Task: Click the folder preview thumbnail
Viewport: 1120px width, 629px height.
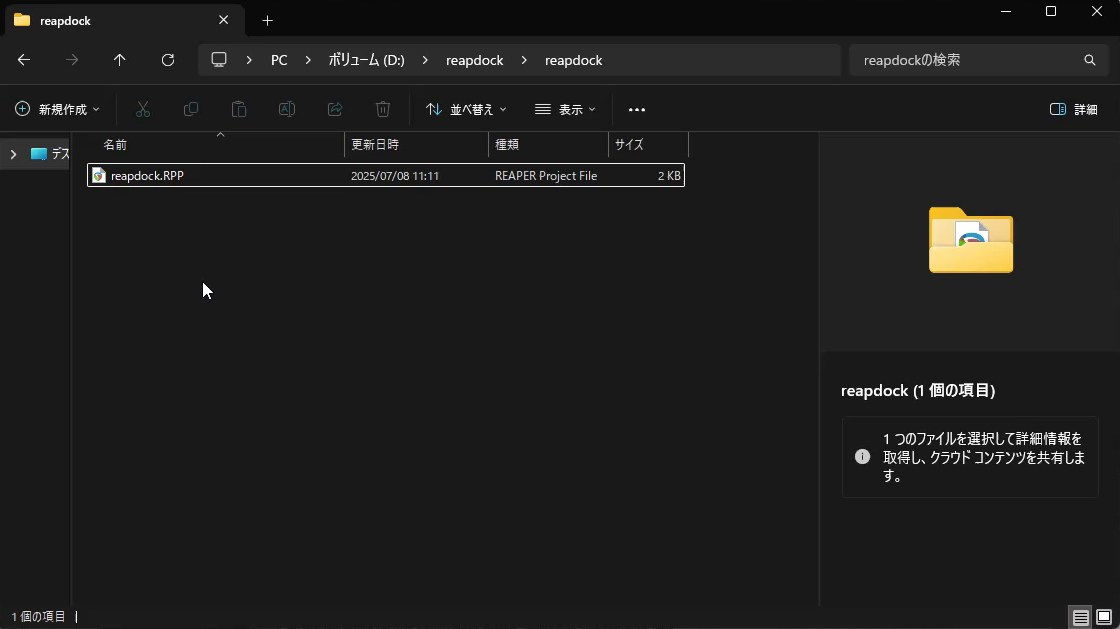Action: click(971, 240)
